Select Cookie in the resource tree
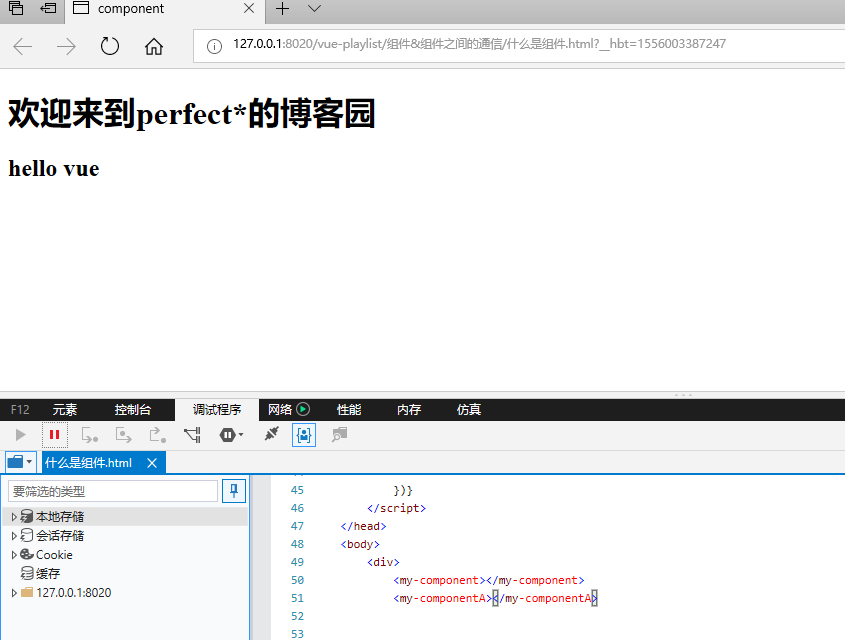The height and width of the screenshot is (640, 845). (x=54, y=554)
